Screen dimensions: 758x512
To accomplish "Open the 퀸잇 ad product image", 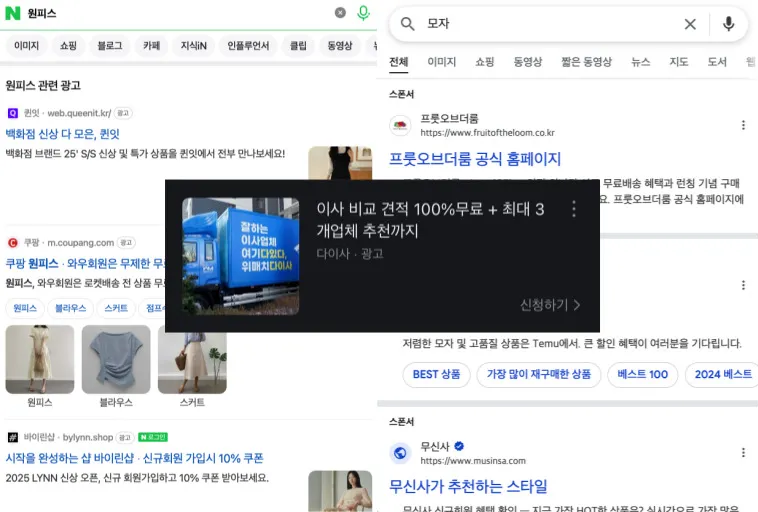I will (340, 163).
